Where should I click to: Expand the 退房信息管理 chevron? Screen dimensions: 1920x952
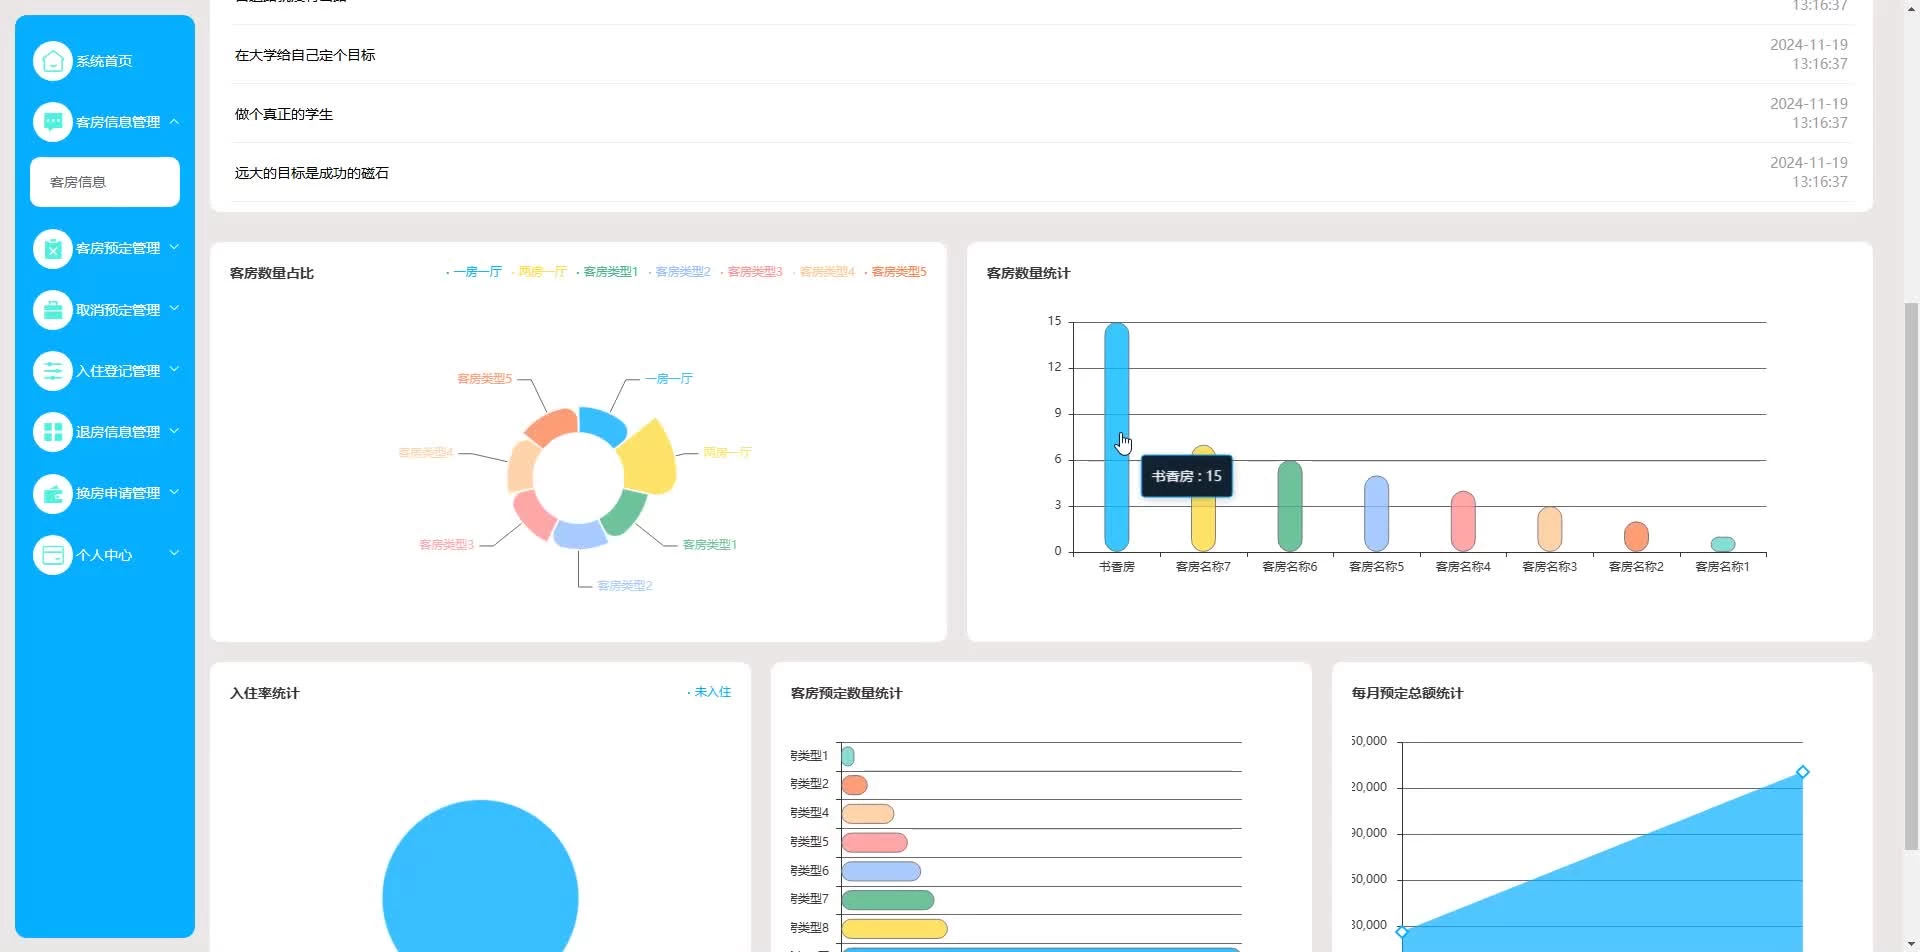174,431
